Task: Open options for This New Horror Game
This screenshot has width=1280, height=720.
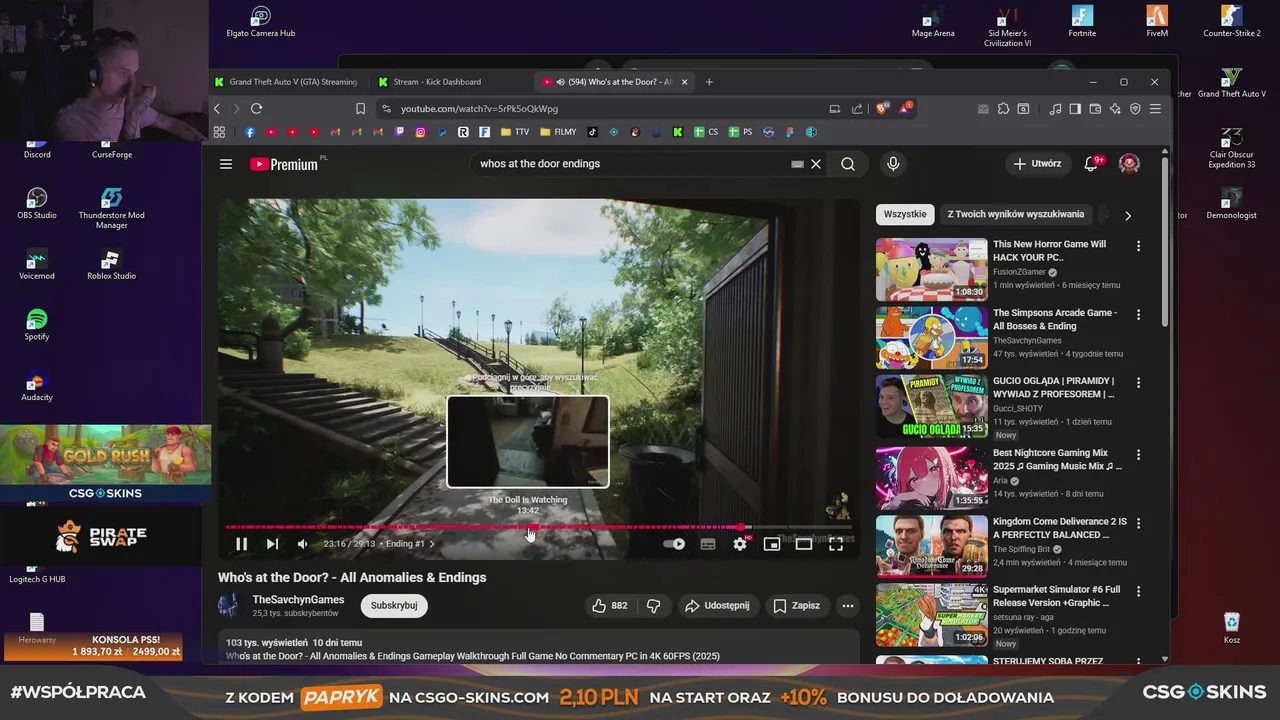Action: tap(1138, 246)
